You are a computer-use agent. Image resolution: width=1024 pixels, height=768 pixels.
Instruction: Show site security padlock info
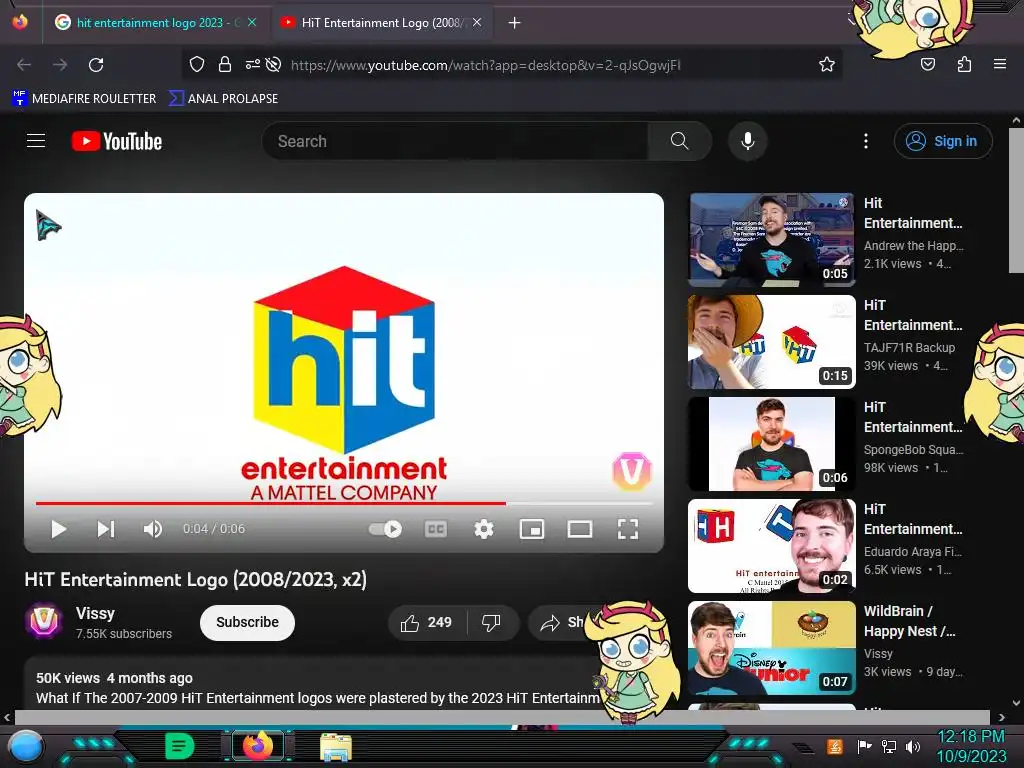point(225,65)
